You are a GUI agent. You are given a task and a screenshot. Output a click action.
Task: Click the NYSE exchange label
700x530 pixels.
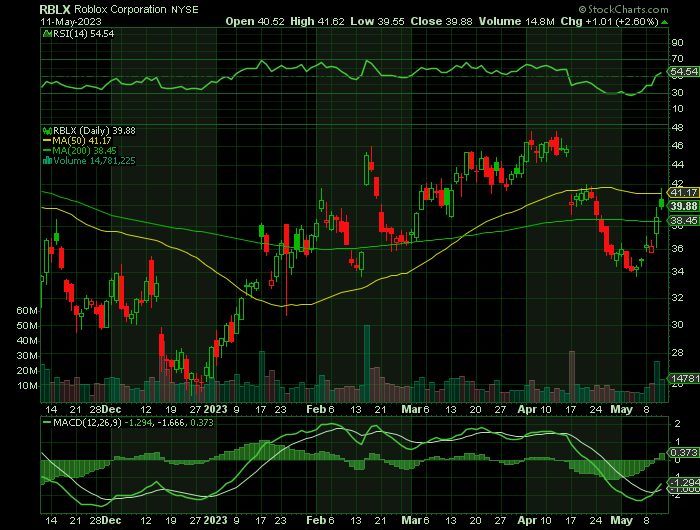pyautogui.click(x=185, y=10)
